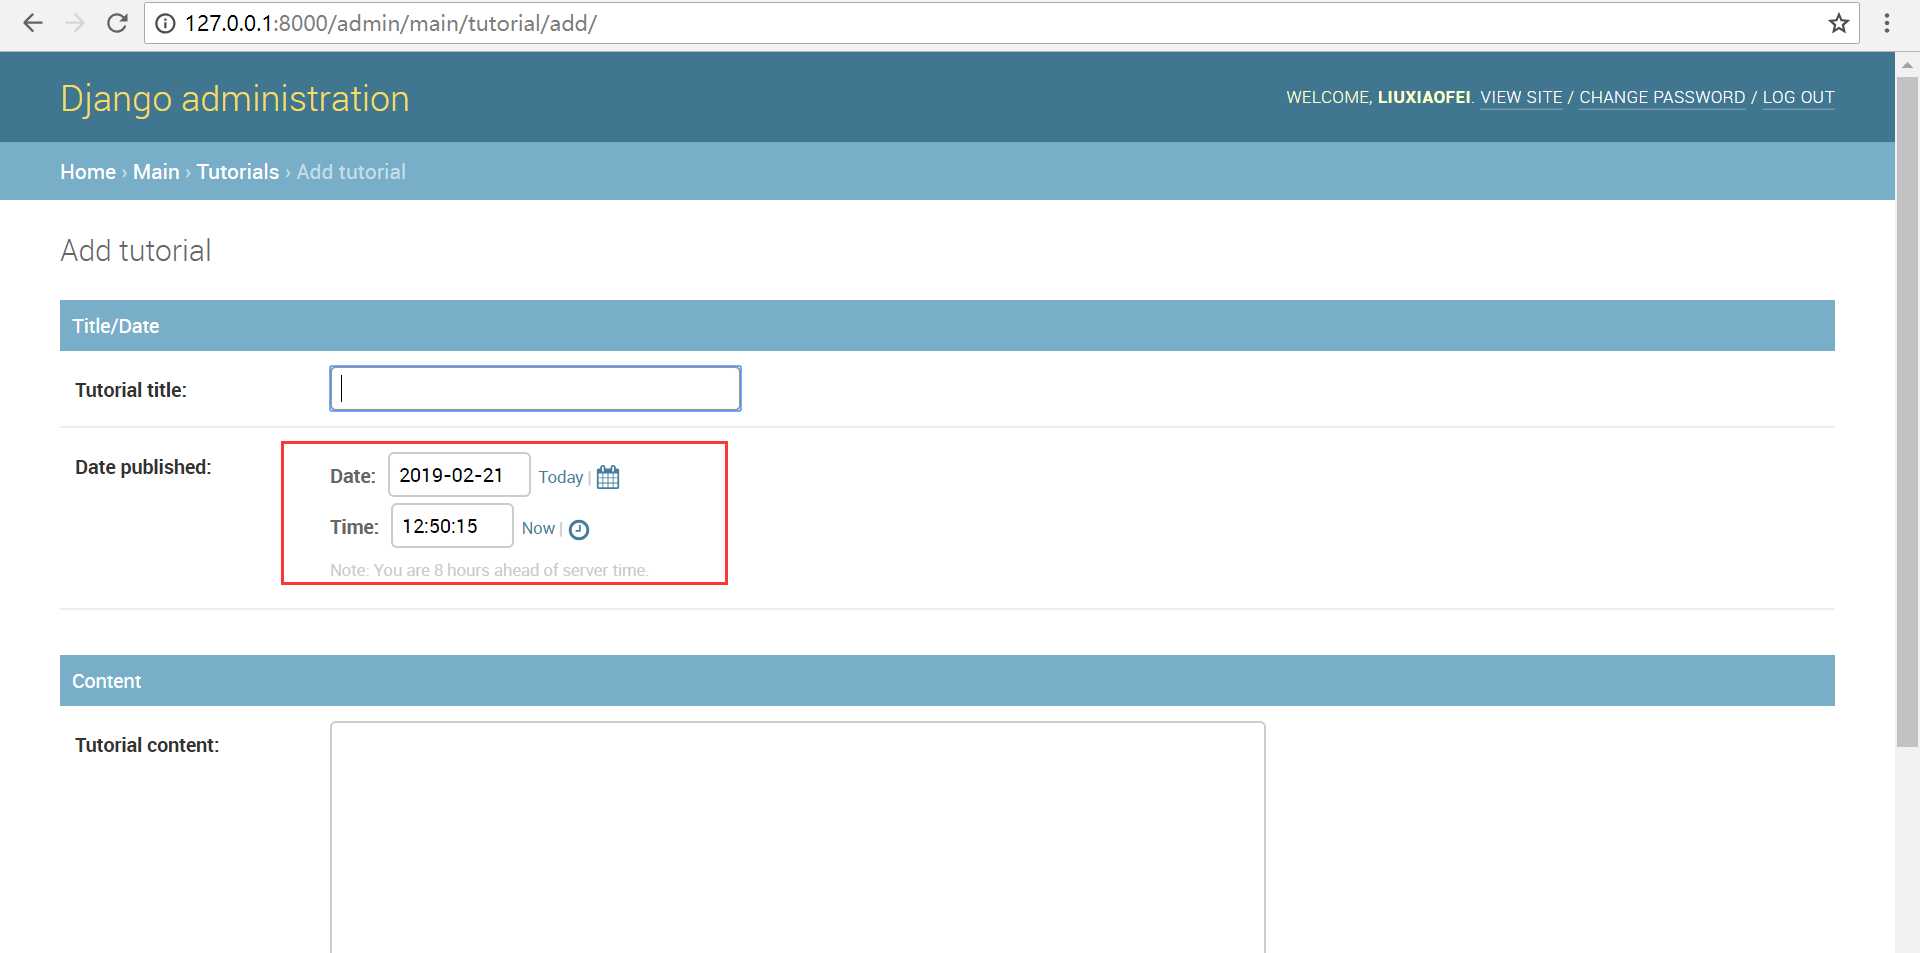Go to Main in the breadcrumb
Image resolution: width=1920 pixels, height=953 pixels.
click(156, 172)
